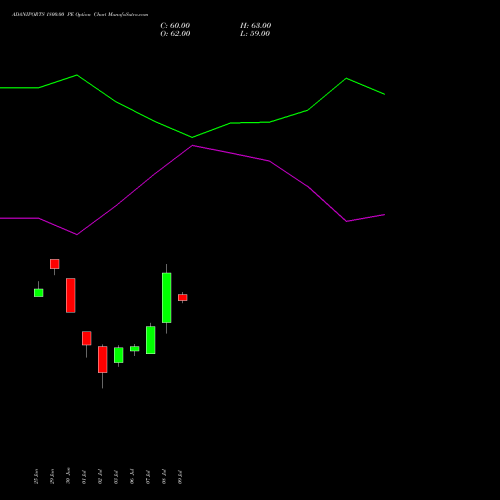Click the 06 Jul date label
The image size is (500, 500).
coord(132,477)
